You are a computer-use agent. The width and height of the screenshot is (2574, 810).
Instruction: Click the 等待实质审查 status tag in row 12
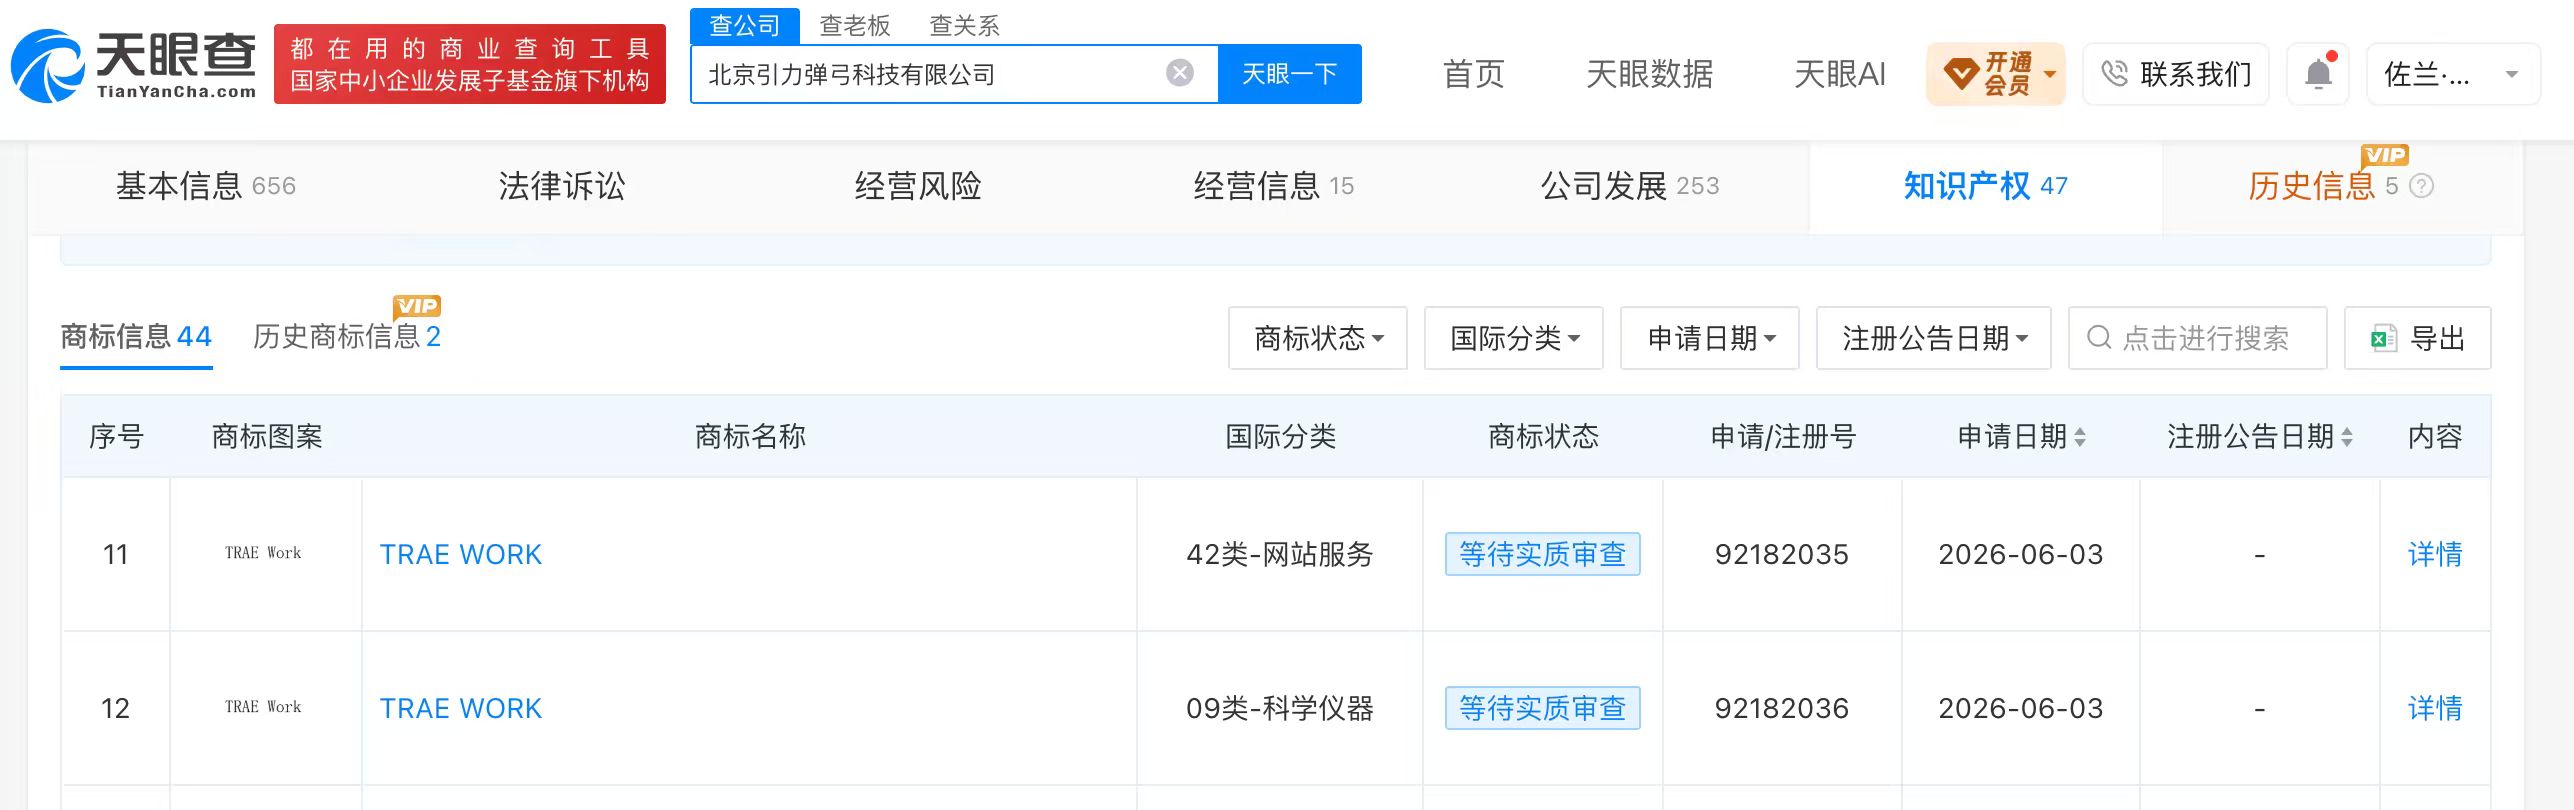point(1543,709)
